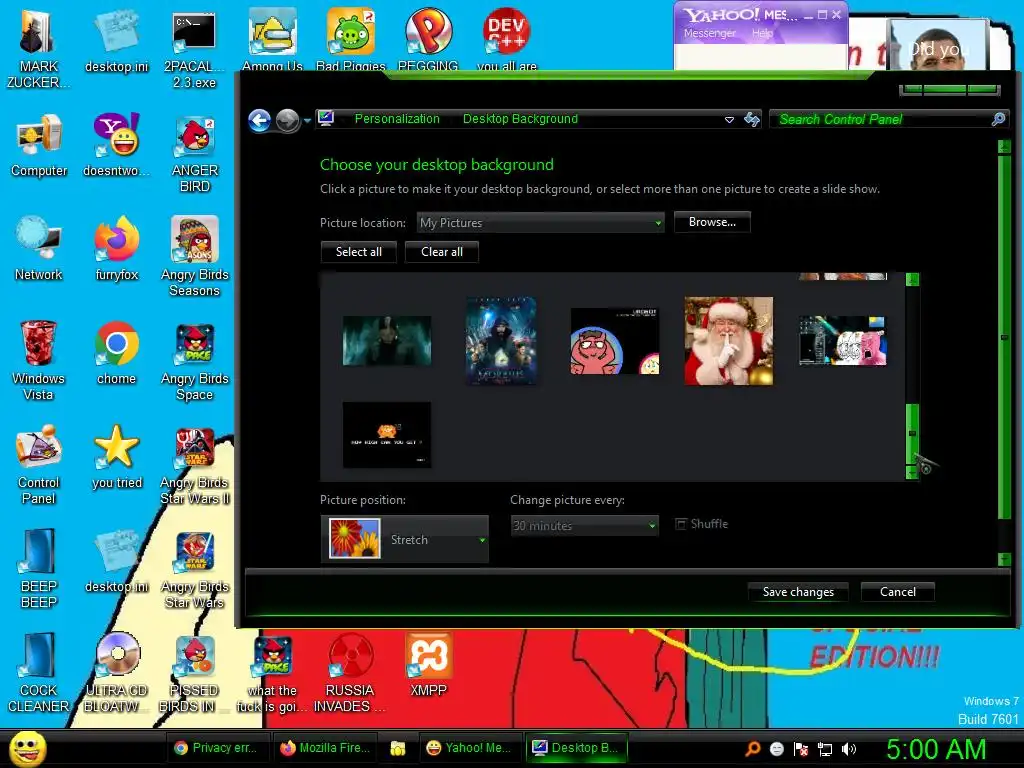Click the flag Action Center tray icon
This screenshot has height=768, width=1024.
pos(801,749)
